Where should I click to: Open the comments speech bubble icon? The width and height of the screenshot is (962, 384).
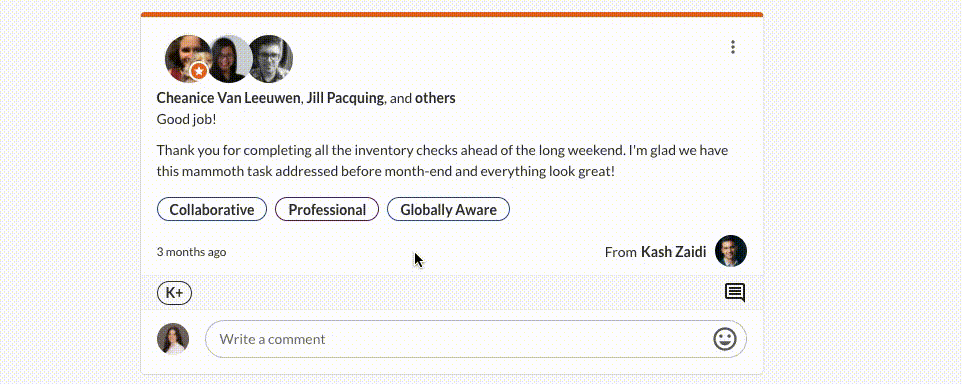(734, 293)
